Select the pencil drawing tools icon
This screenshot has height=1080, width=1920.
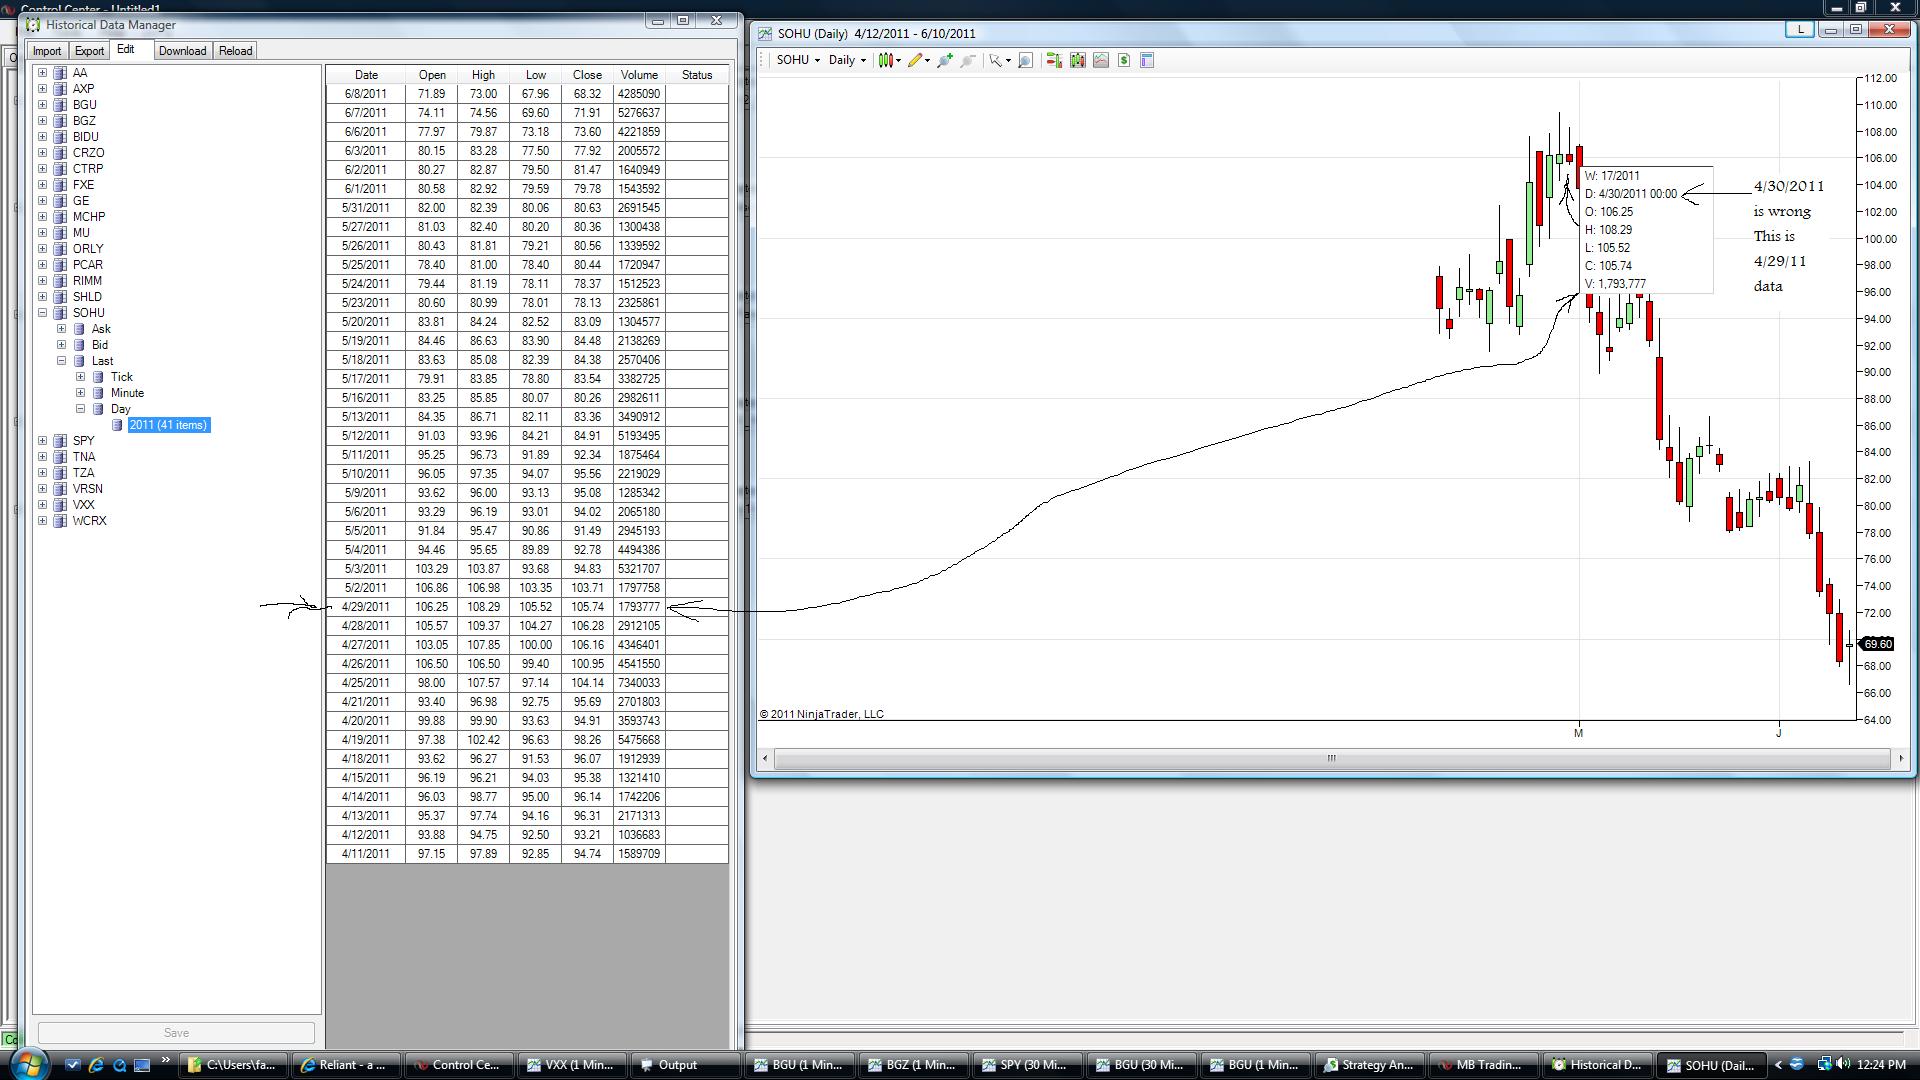[915, 60]
